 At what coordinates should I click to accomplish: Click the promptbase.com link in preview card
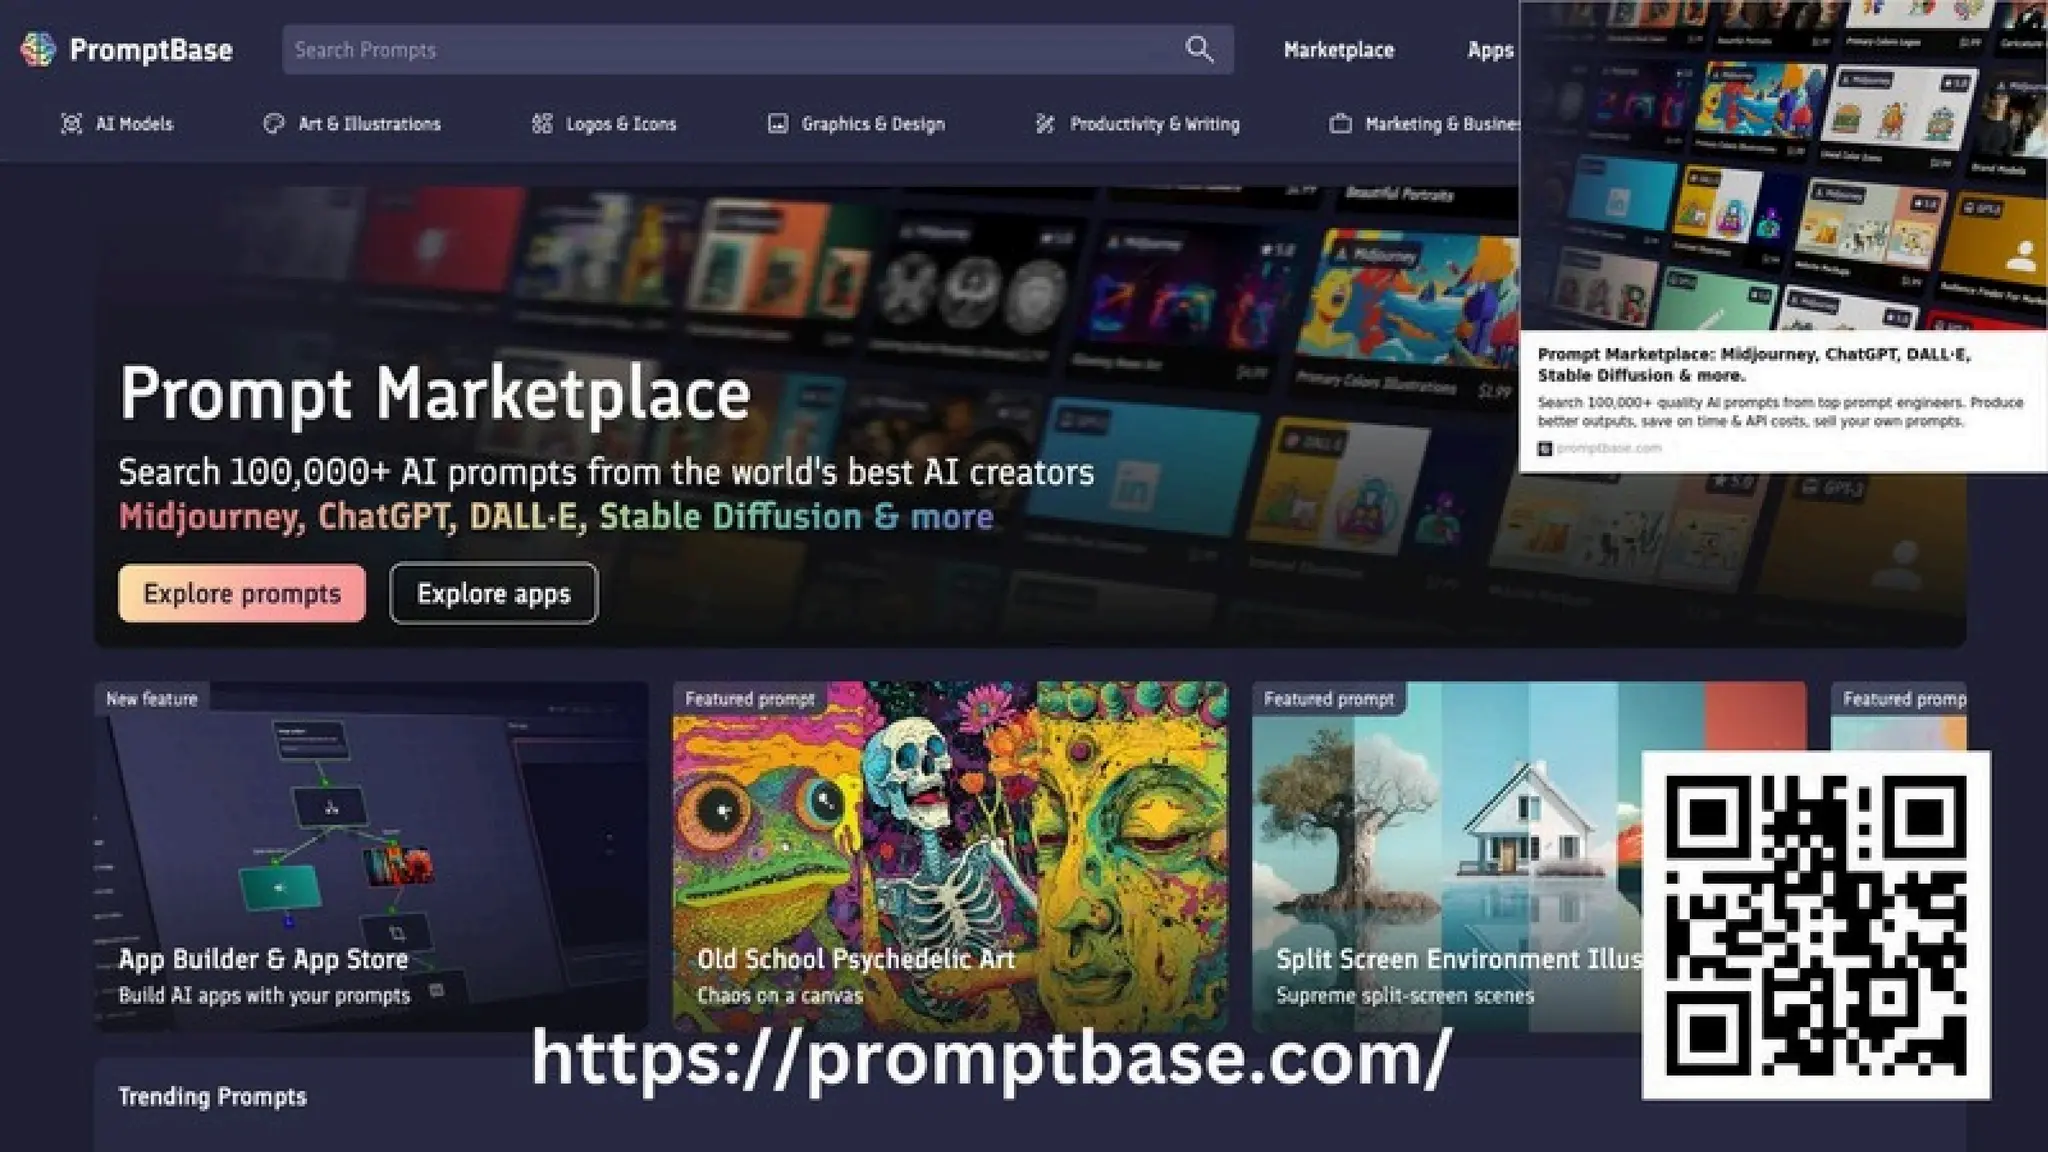point(1607,448)
